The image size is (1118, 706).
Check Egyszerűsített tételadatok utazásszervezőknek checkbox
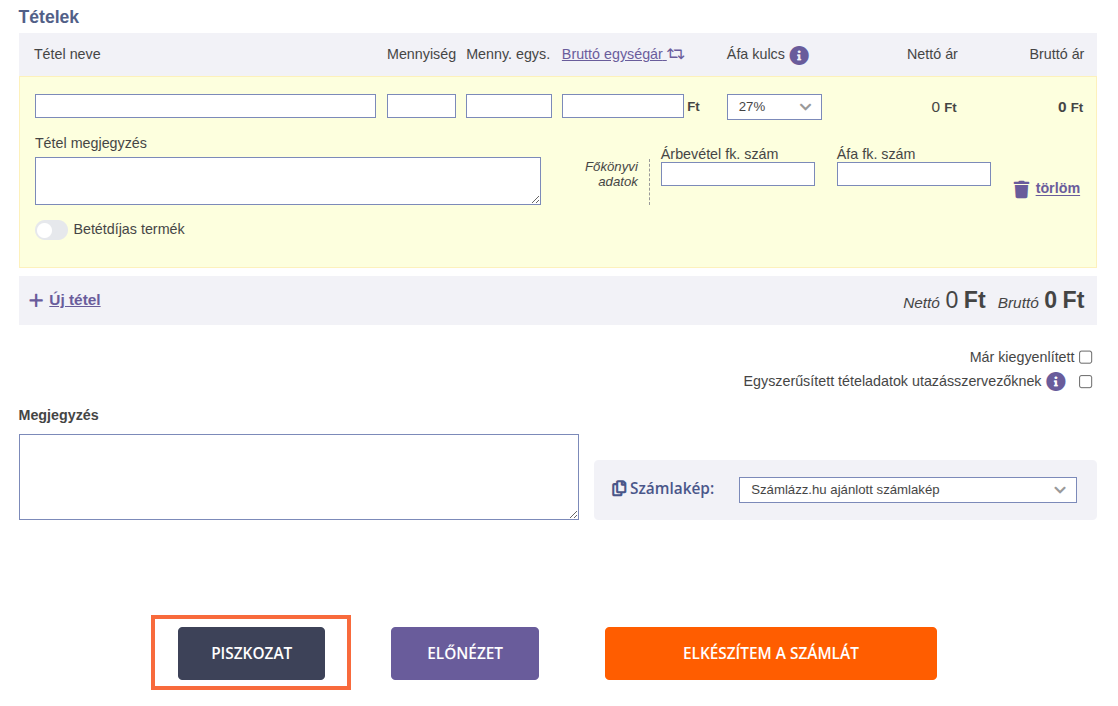(x=1085, y=382)
